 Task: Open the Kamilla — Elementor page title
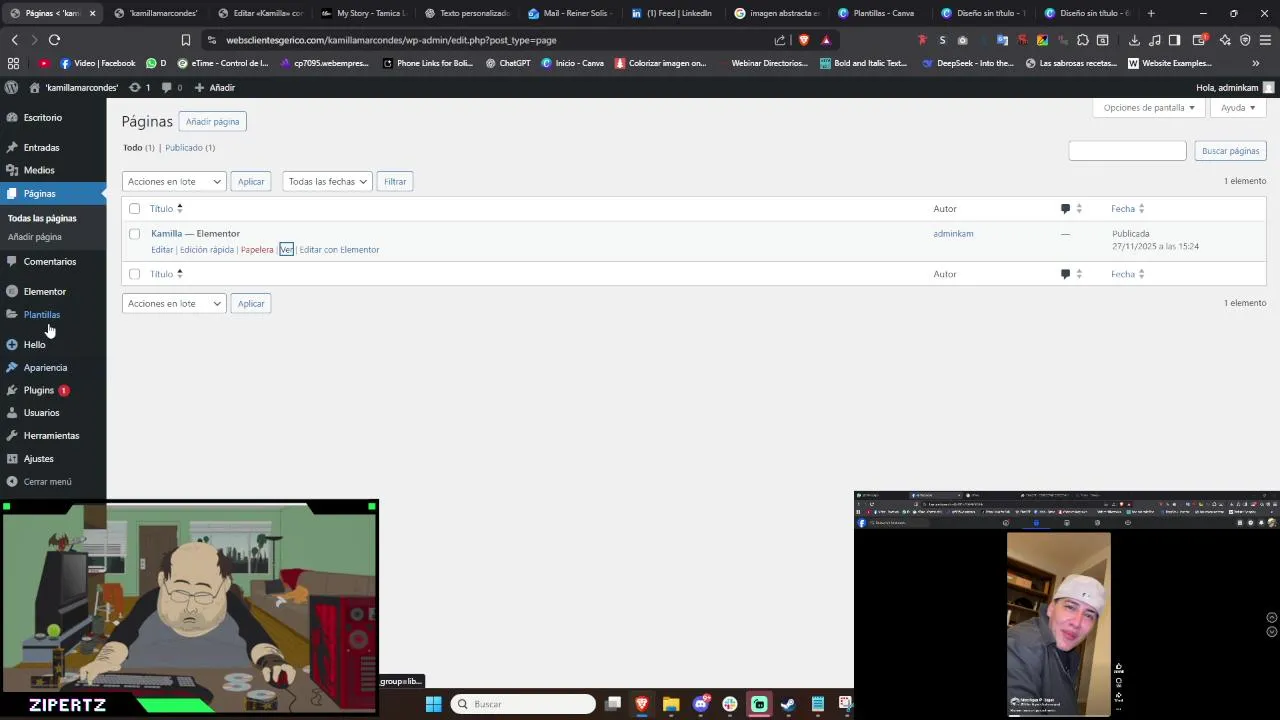(195, 233)
